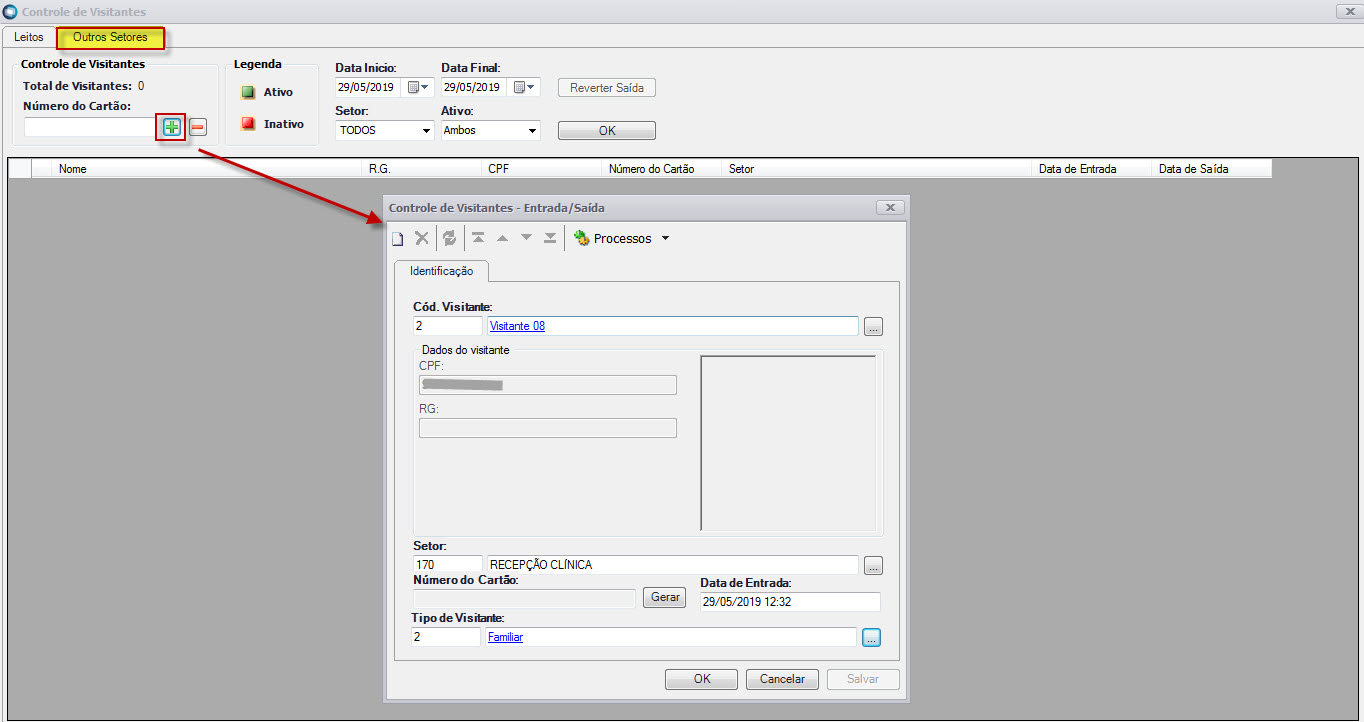Open the Familiar visitor type link
The image size is (1364, 722).
tap(505, 637)
